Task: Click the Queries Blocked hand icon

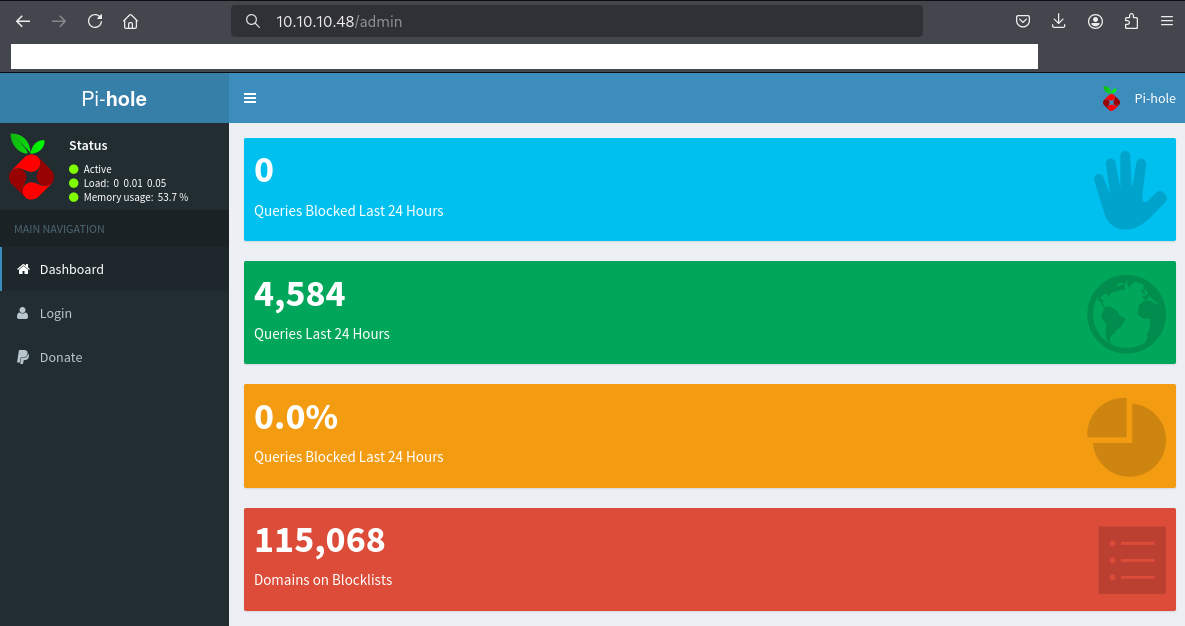Action: [x=1129, y=190]
